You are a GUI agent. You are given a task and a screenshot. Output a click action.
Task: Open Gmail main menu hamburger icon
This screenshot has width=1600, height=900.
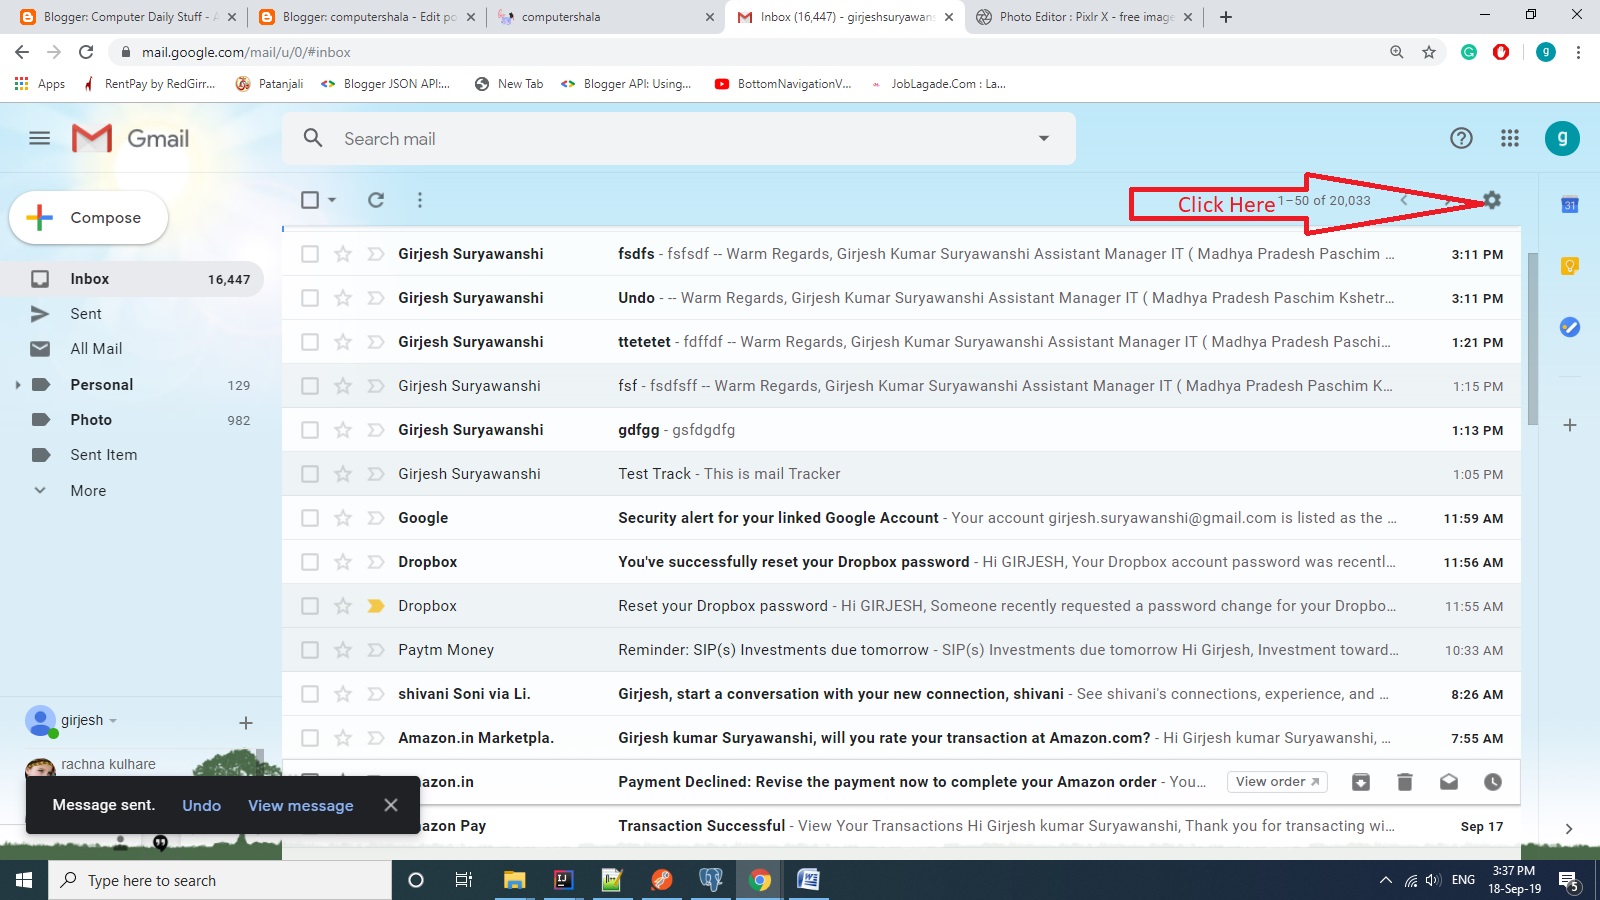point(40,138)
